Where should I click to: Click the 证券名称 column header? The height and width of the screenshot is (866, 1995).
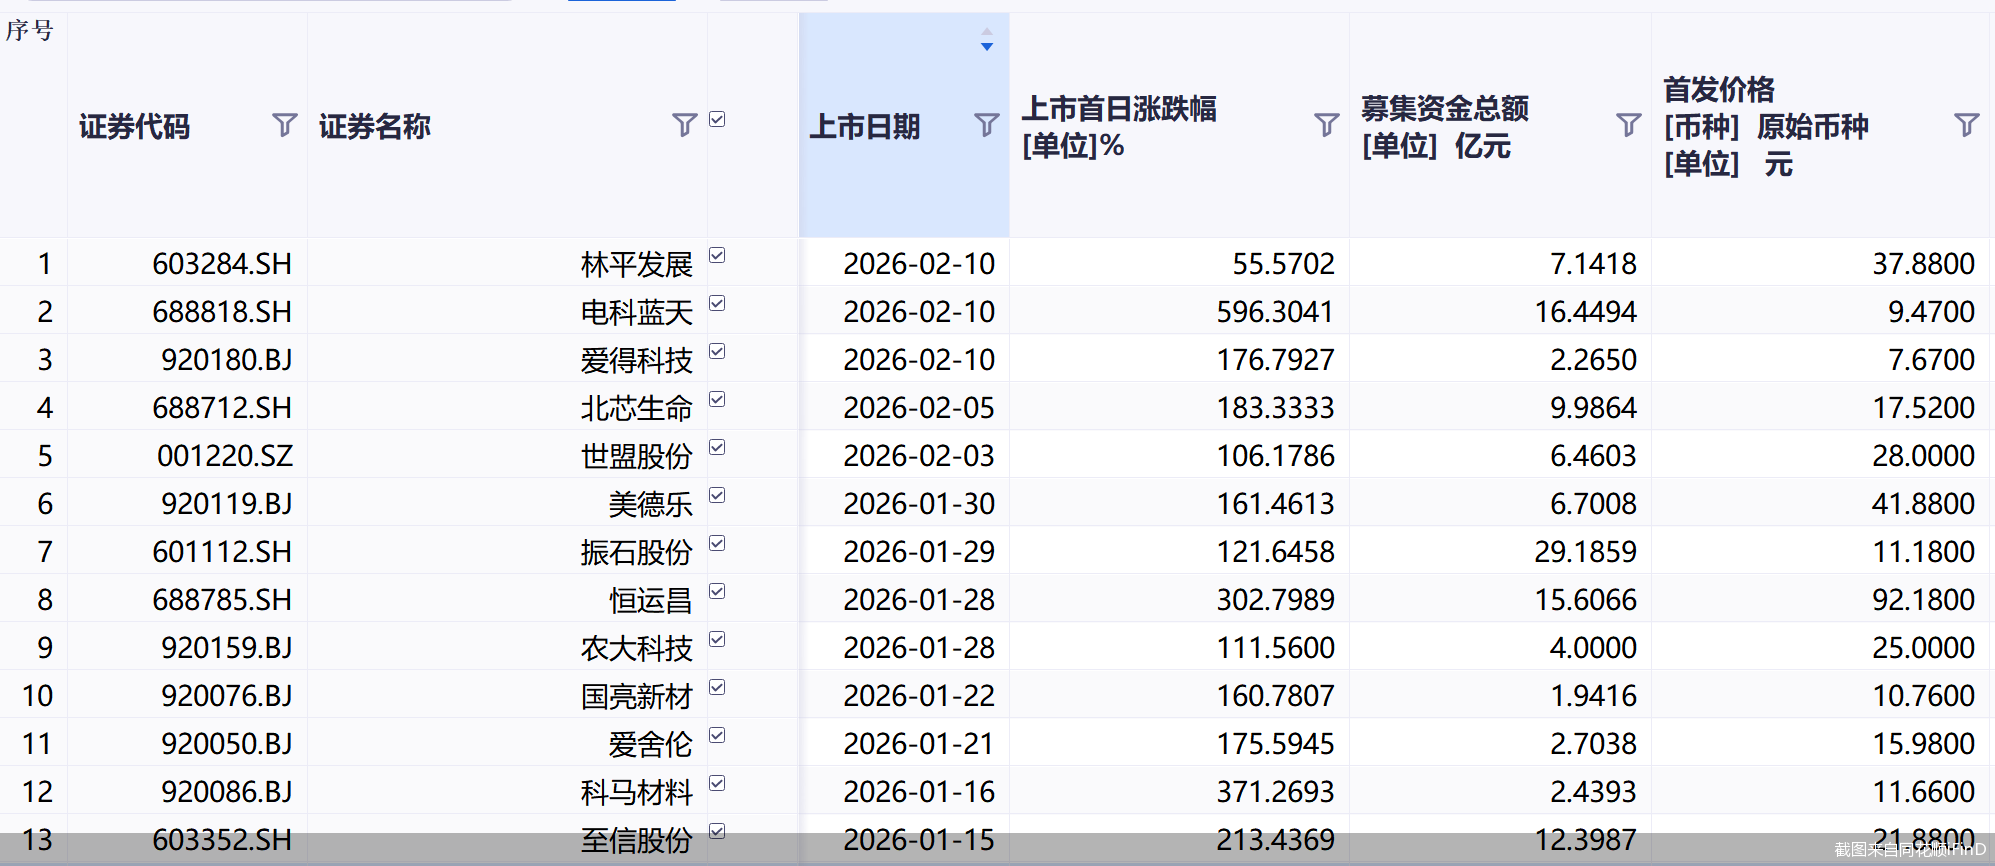click(375, 127)
